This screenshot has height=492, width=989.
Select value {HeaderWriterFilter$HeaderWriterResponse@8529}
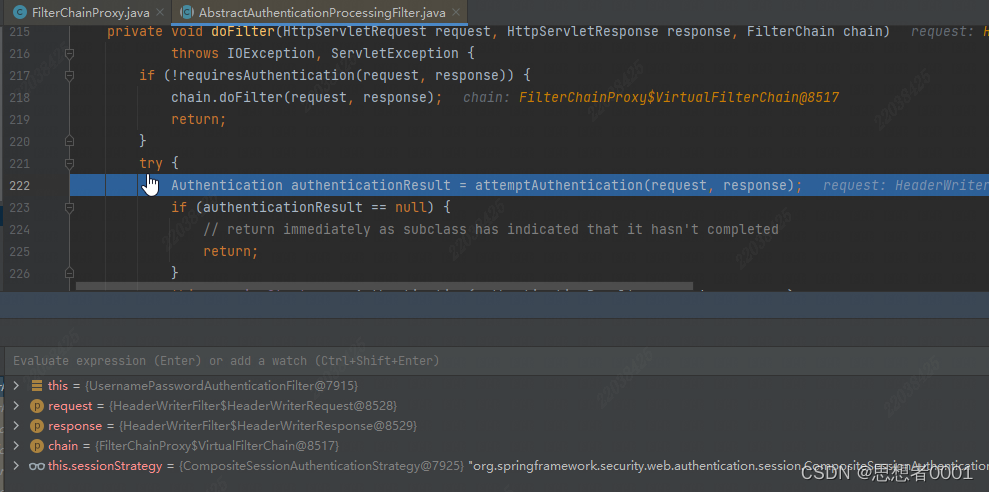coord(267,426)
